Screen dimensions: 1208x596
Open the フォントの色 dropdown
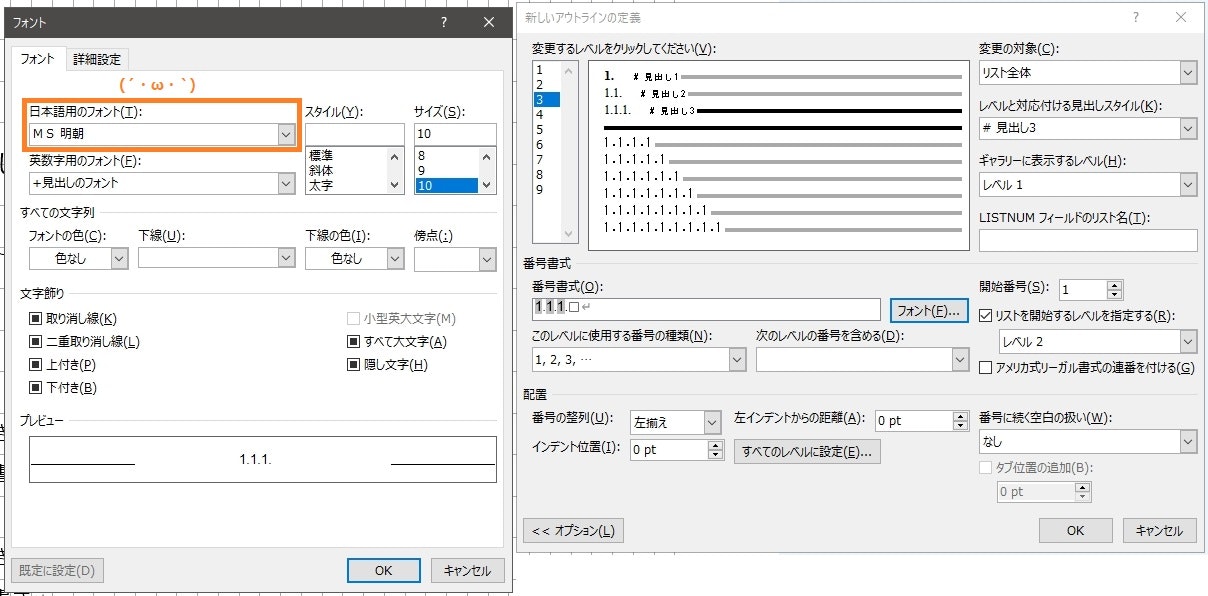119,258
